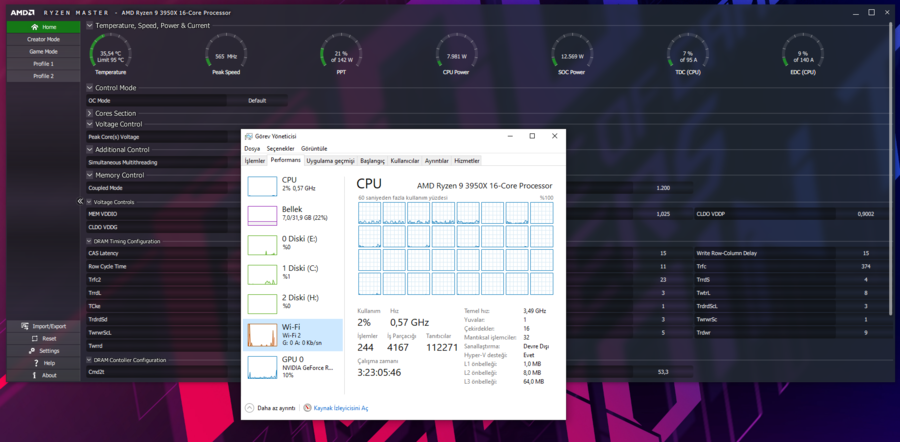This screenshot has width=900, height=442.
Task: Click the Çalışma zamanı value 3:23:05:46
Action: pos(379,373)
